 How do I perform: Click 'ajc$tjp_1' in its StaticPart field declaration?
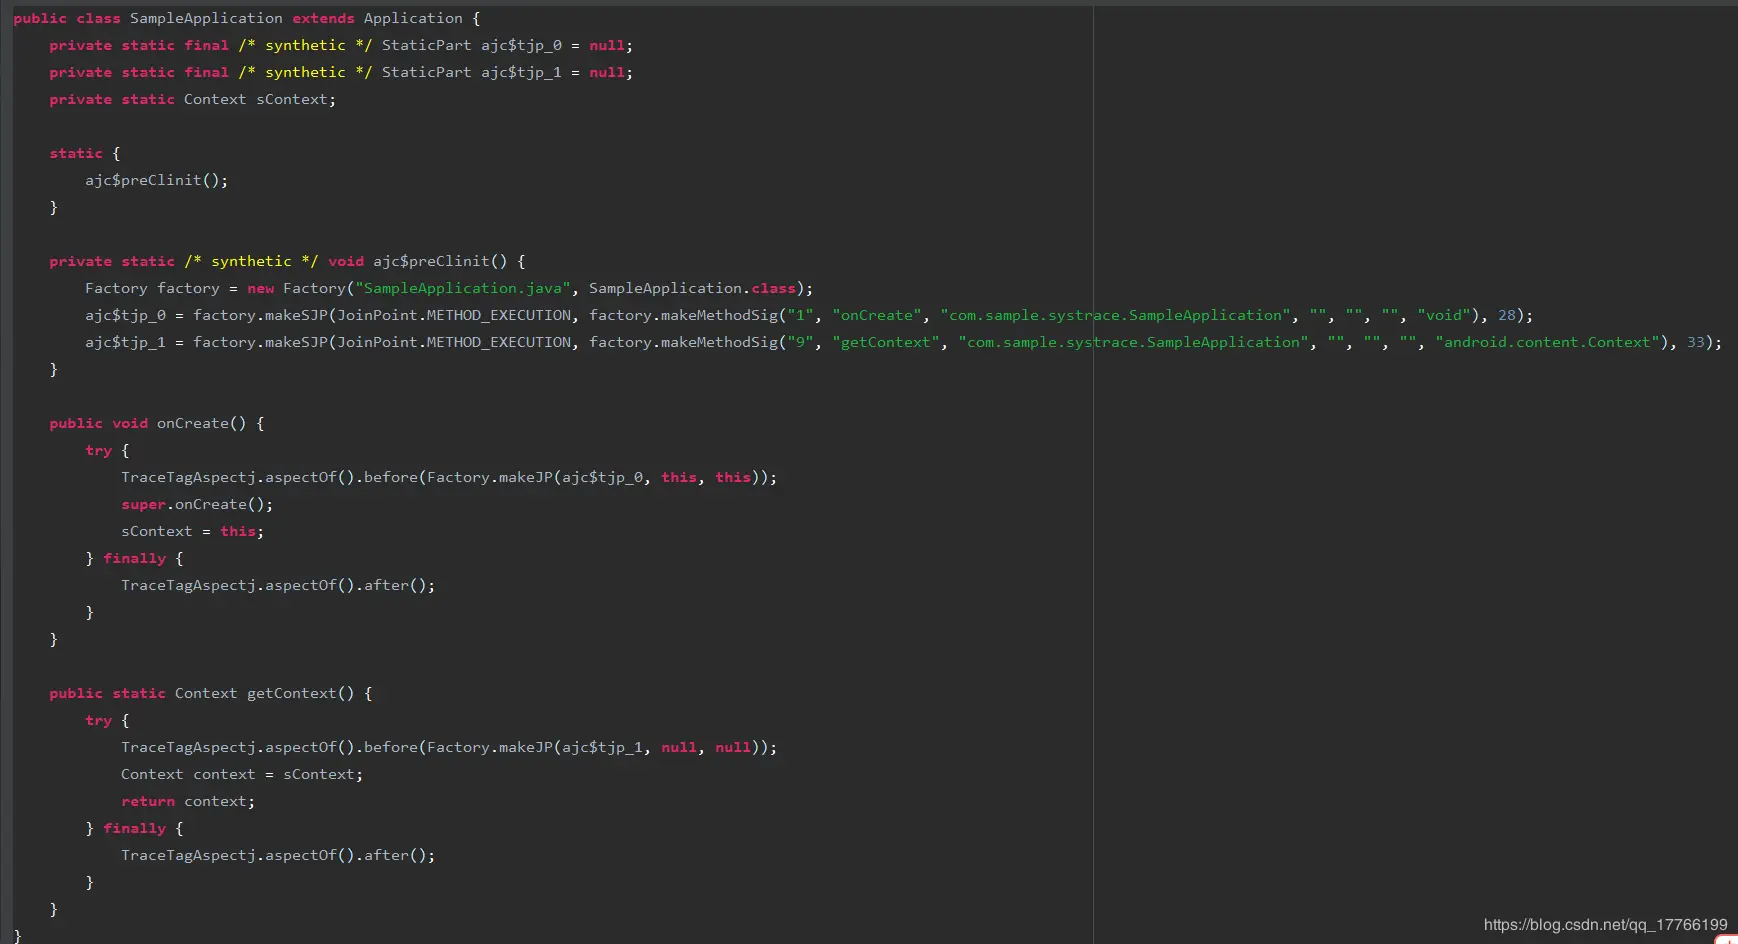521,72
